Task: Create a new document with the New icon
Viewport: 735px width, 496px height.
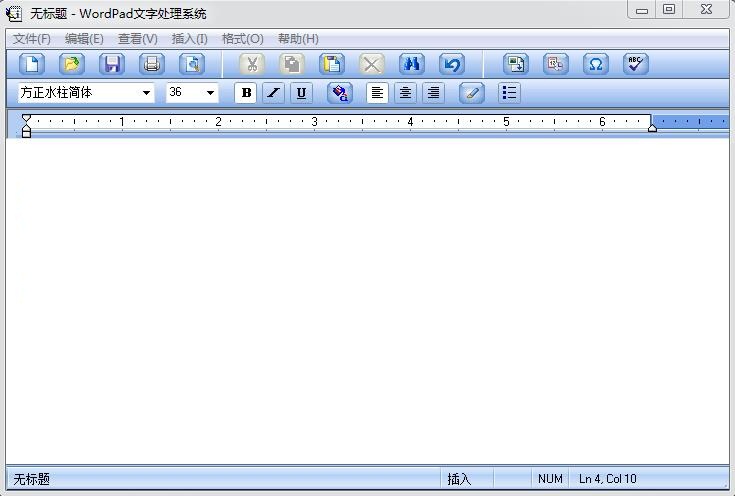Action: pyautogui.click(x=32, y=64)
